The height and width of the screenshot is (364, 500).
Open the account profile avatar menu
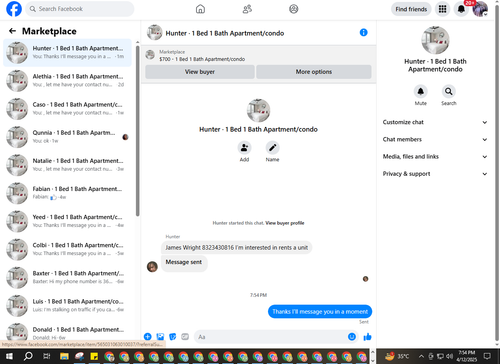click(x=480, y=9)
